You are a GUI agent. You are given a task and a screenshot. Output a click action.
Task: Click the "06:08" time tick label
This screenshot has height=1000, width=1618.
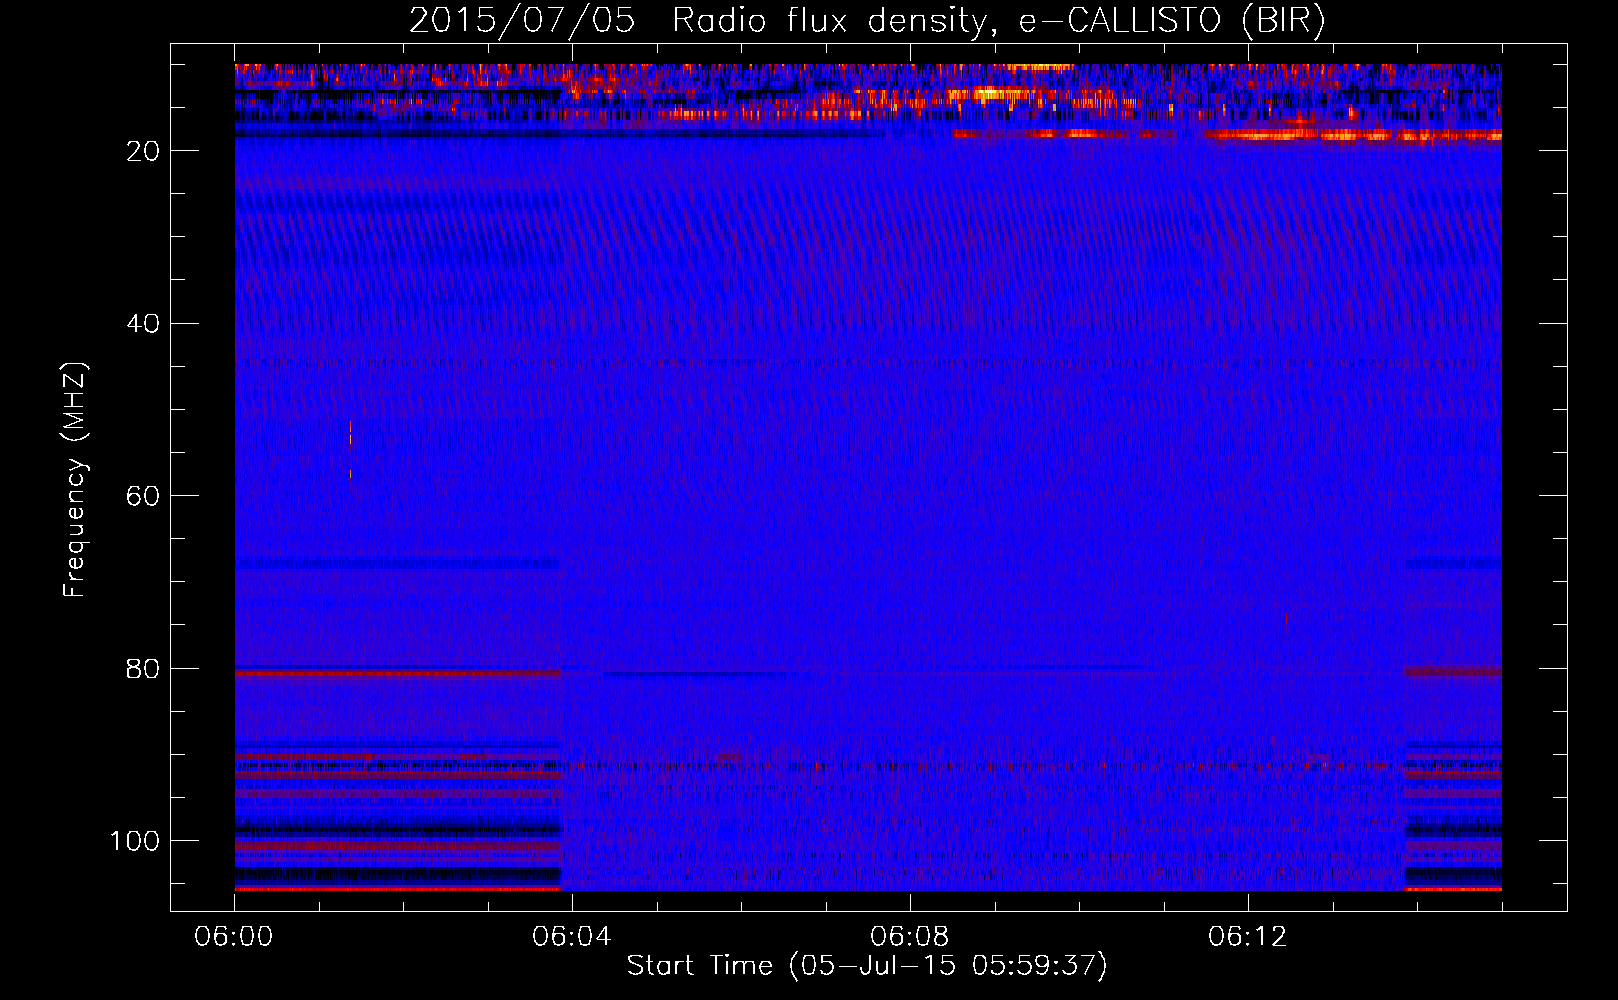tap(910, 937)
